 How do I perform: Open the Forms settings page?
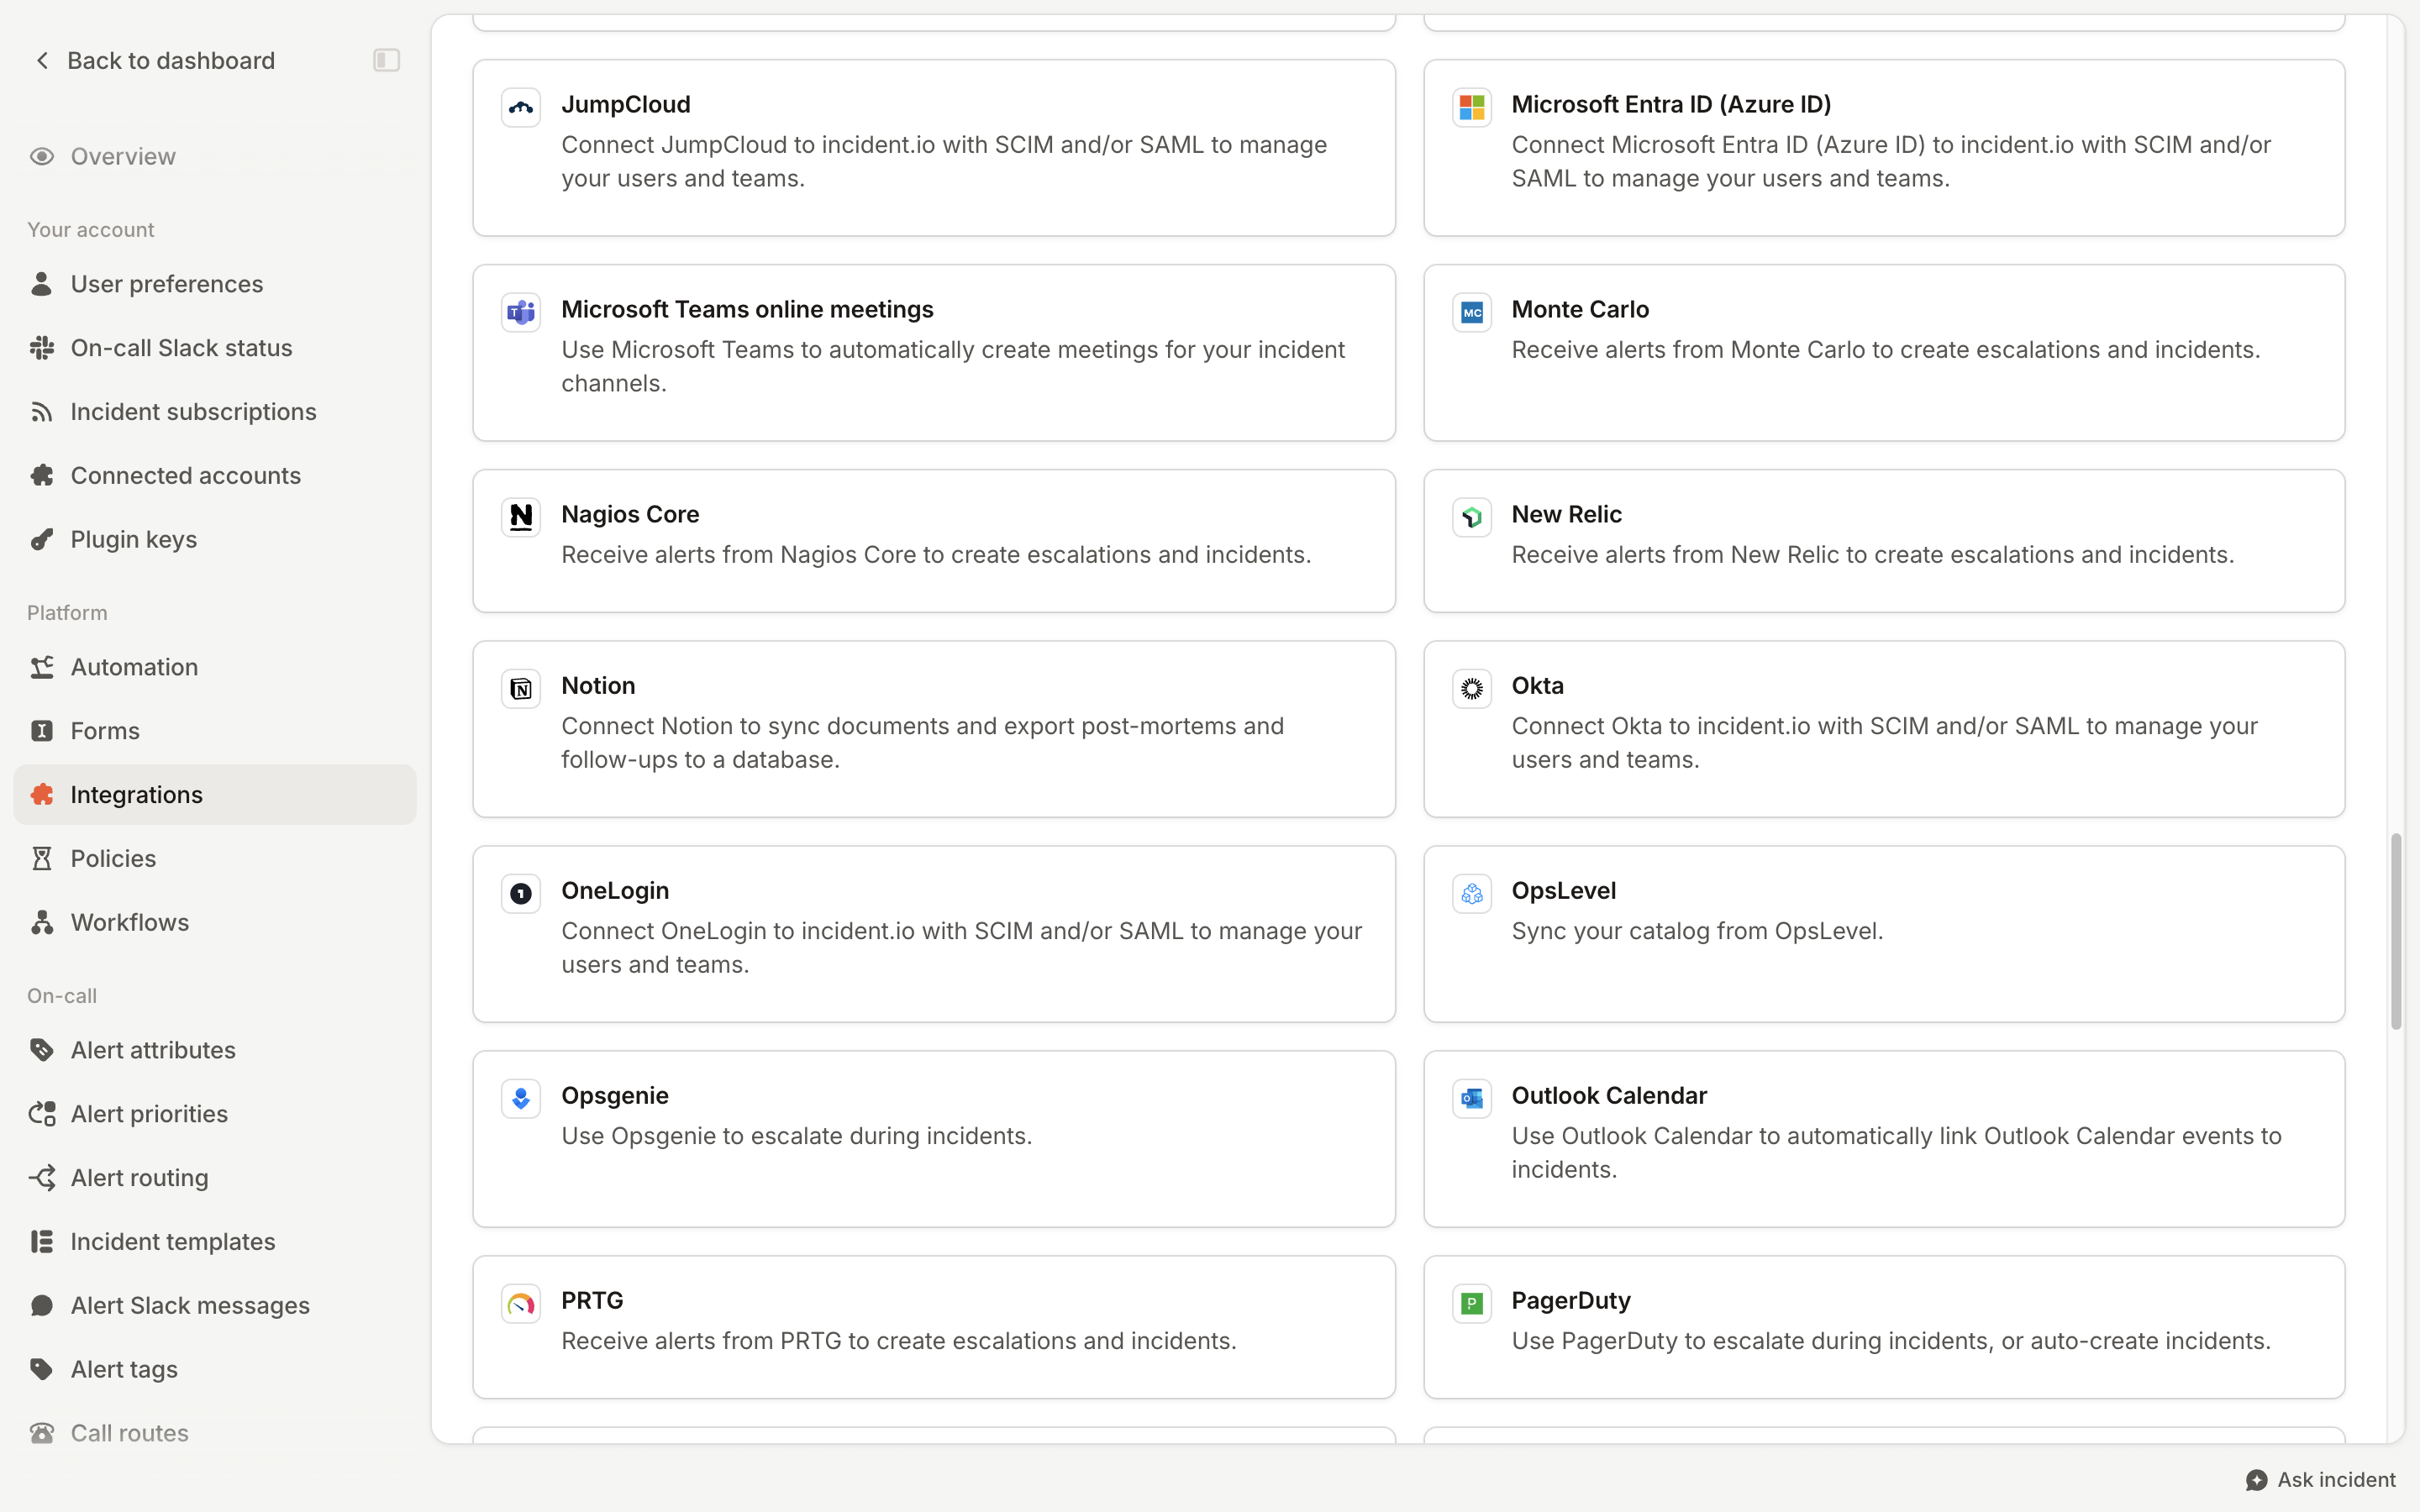214,731
